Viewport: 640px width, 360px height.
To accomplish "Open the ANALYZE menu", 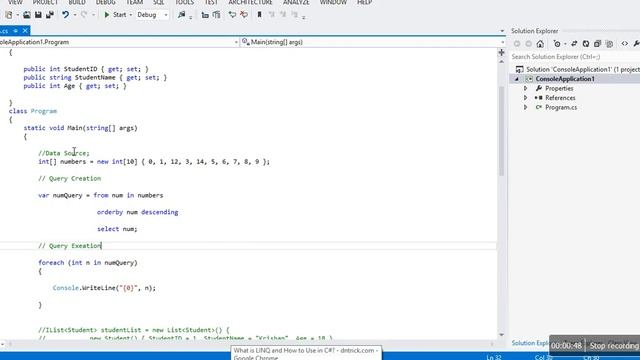I will click(296, 2).
